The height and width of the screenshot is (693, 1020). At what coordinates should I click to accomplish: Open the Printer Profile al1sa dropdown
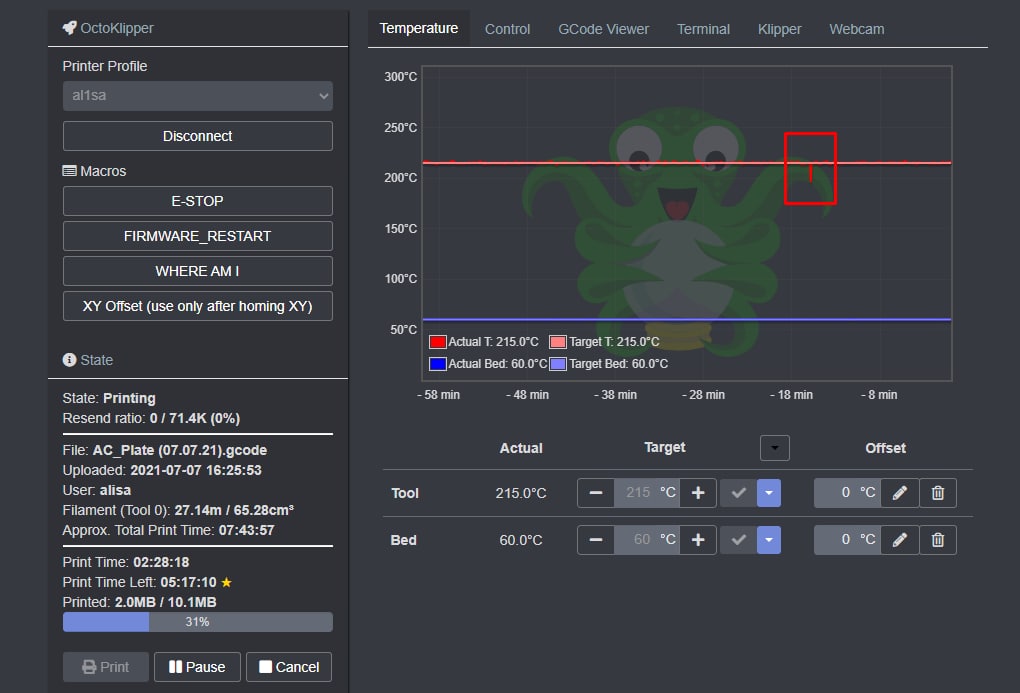[x=198, y=96]
